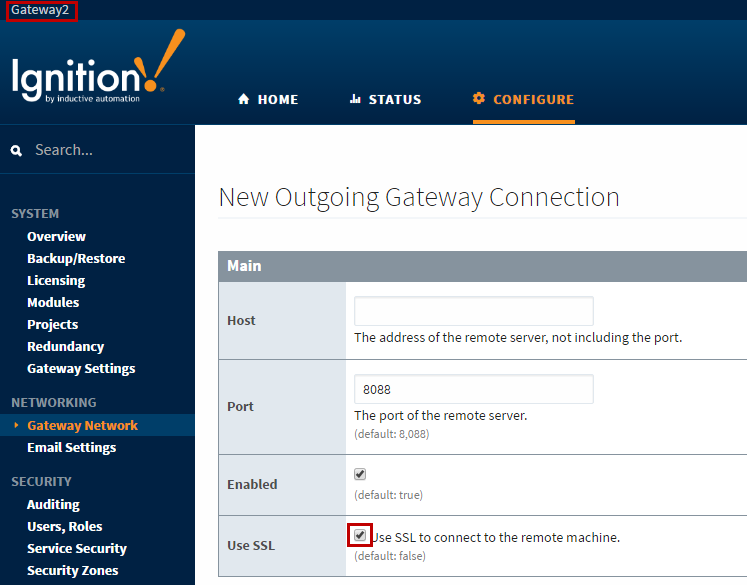The width and height of the screenshot is (747, 585).
Task: Click the orange arrow beside Gateway Network
Action: tap(17, 425)
